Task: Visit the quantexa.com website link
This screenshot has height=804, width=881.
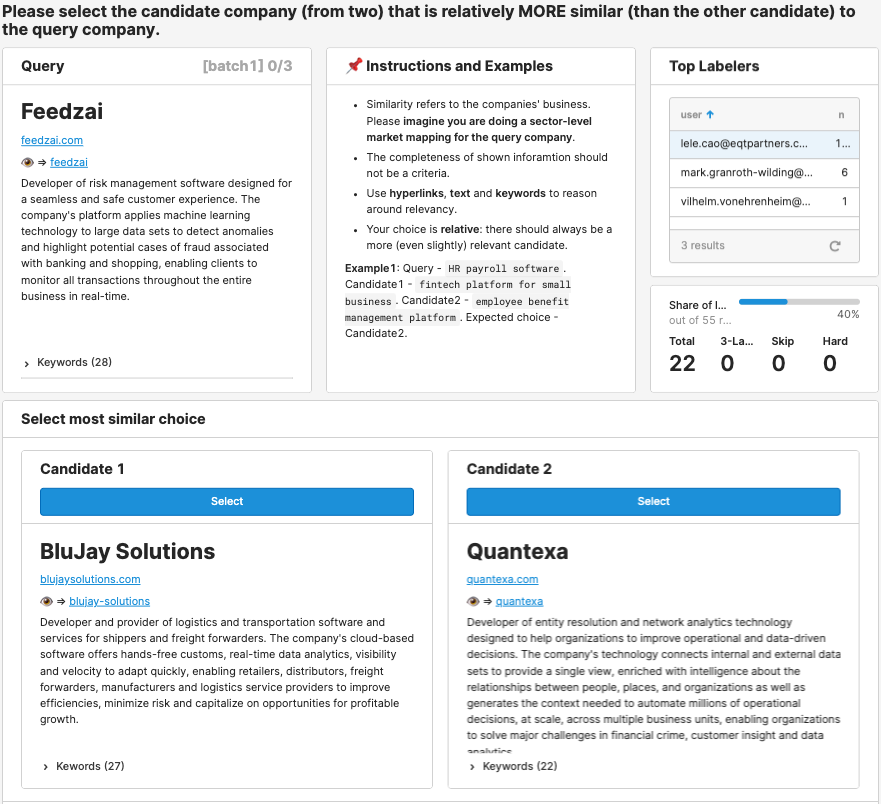Action: pyautogui.click(x=502, y=579)
